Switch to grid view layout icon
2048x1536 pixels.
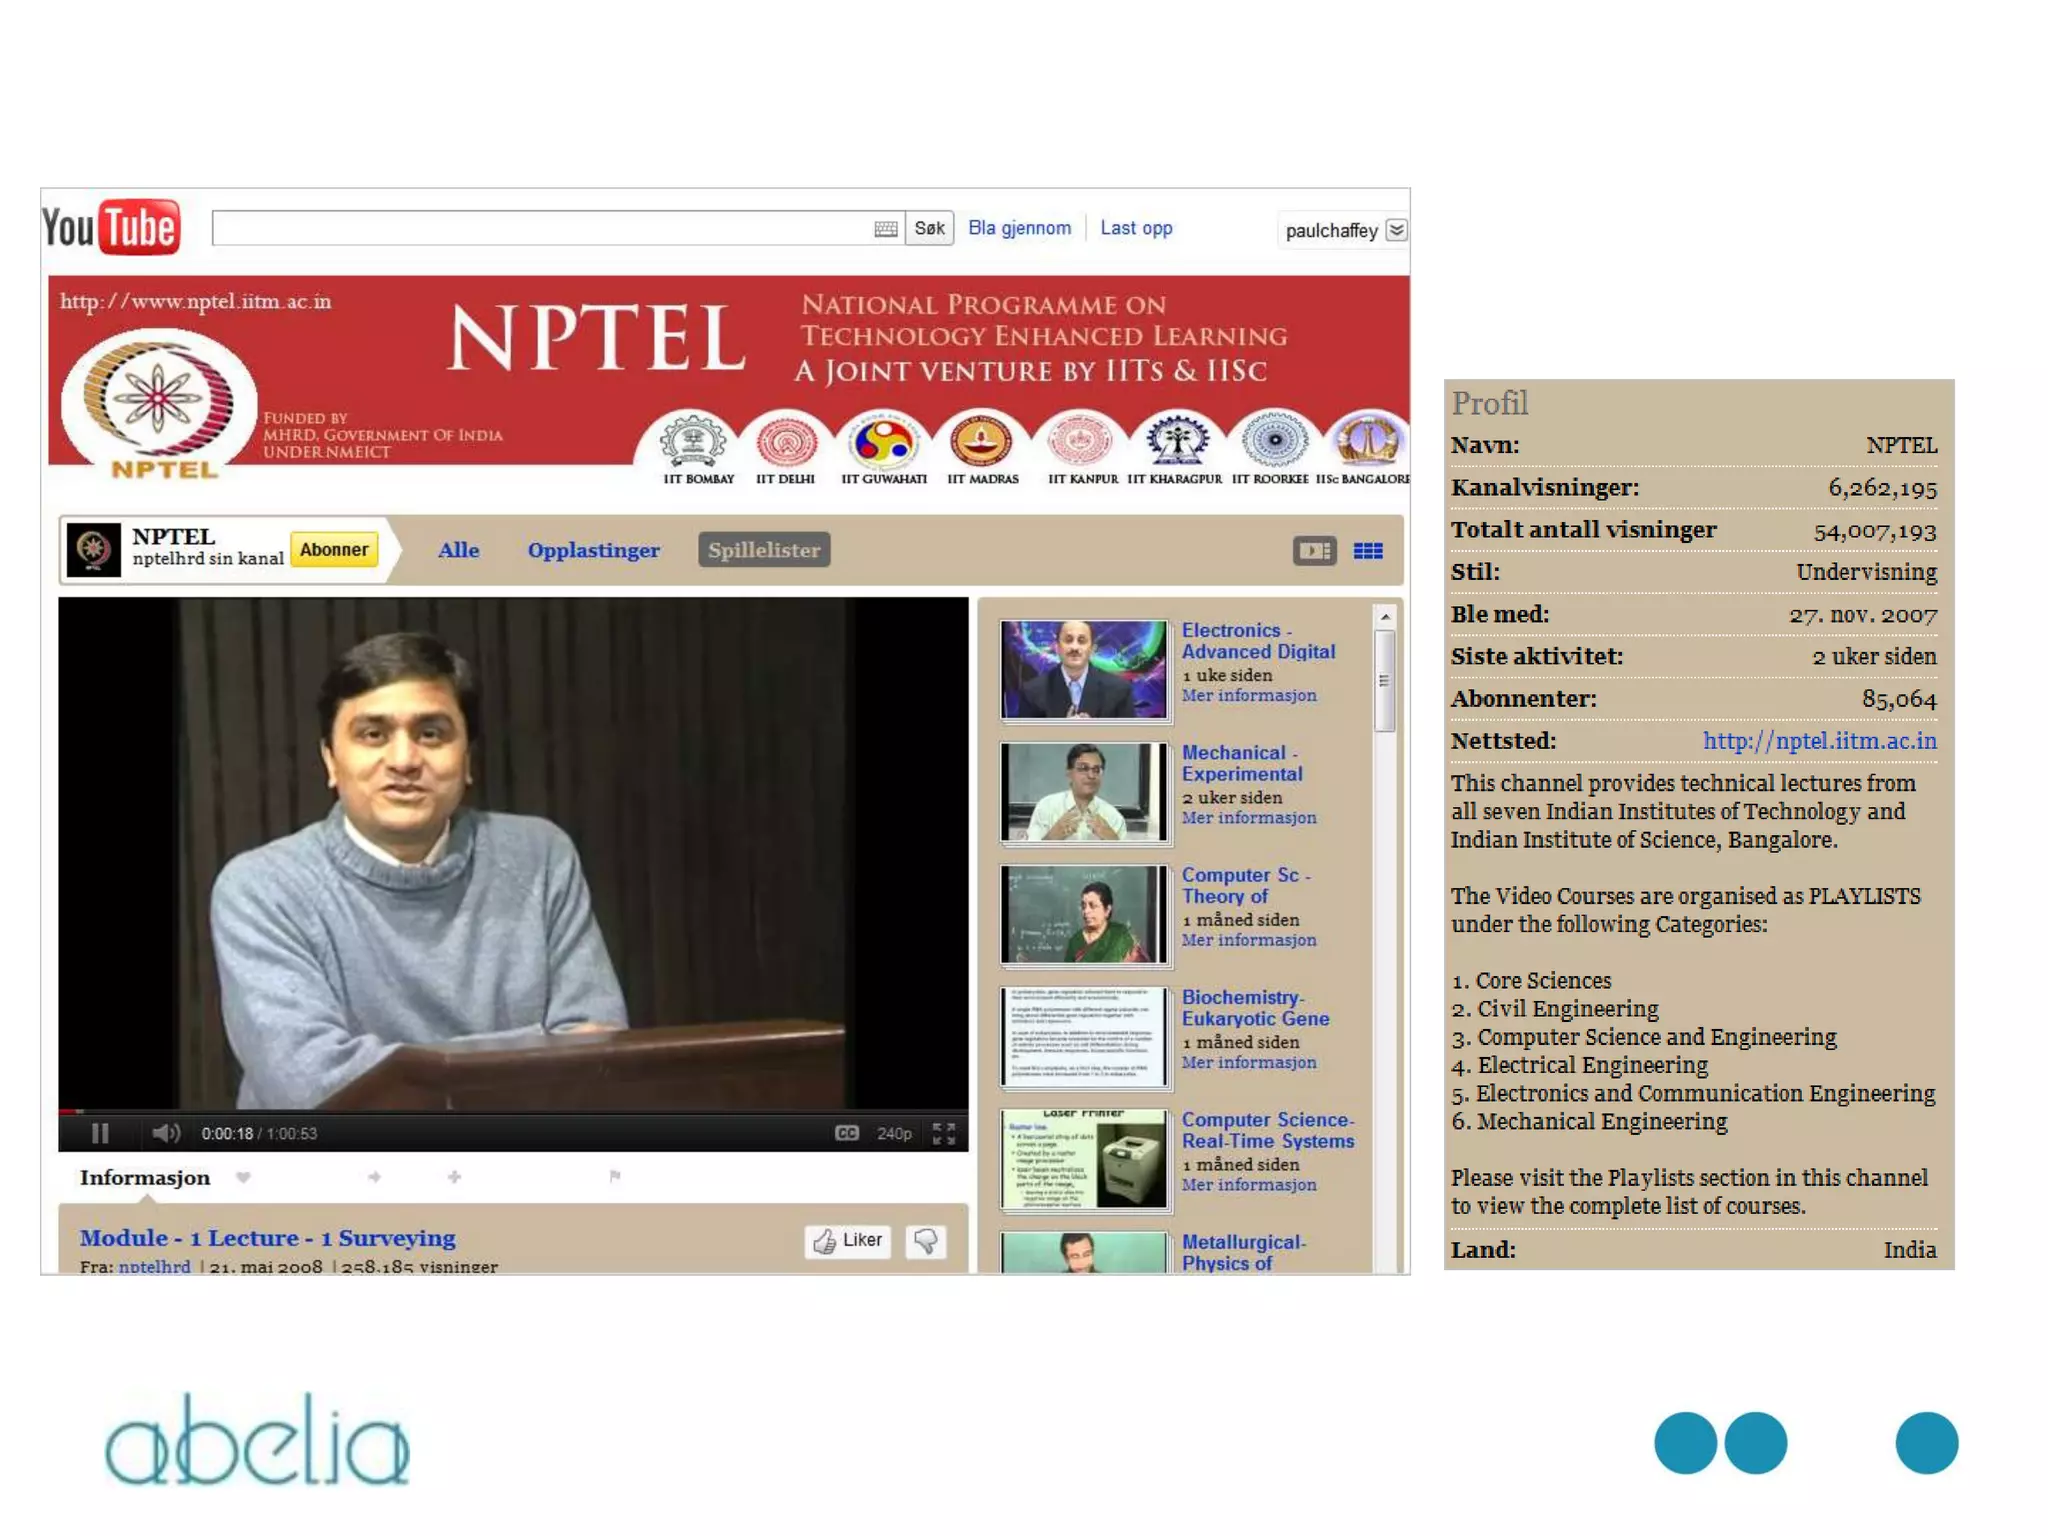[1368, 551]
